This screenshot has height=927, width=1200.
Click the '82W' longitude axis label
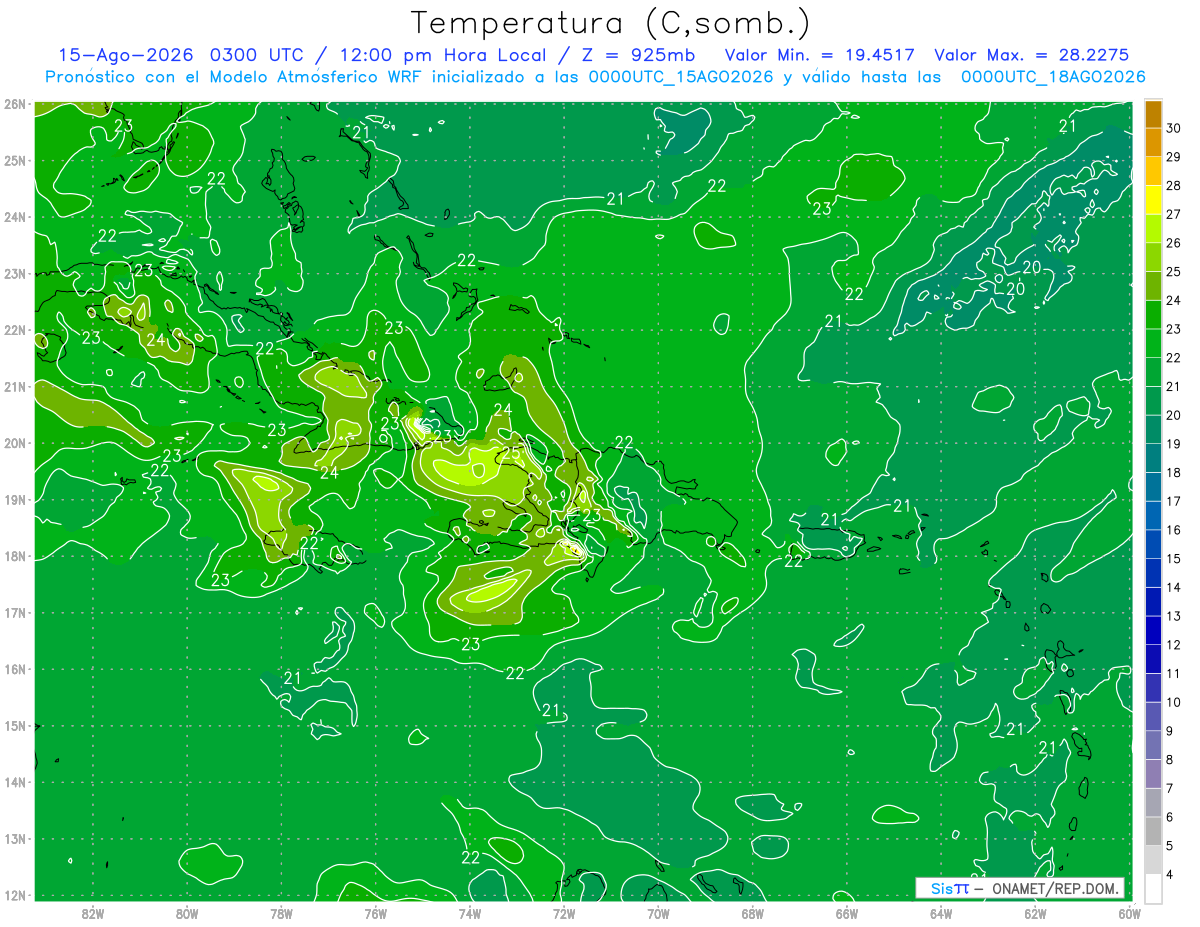(x=93, y=914)
